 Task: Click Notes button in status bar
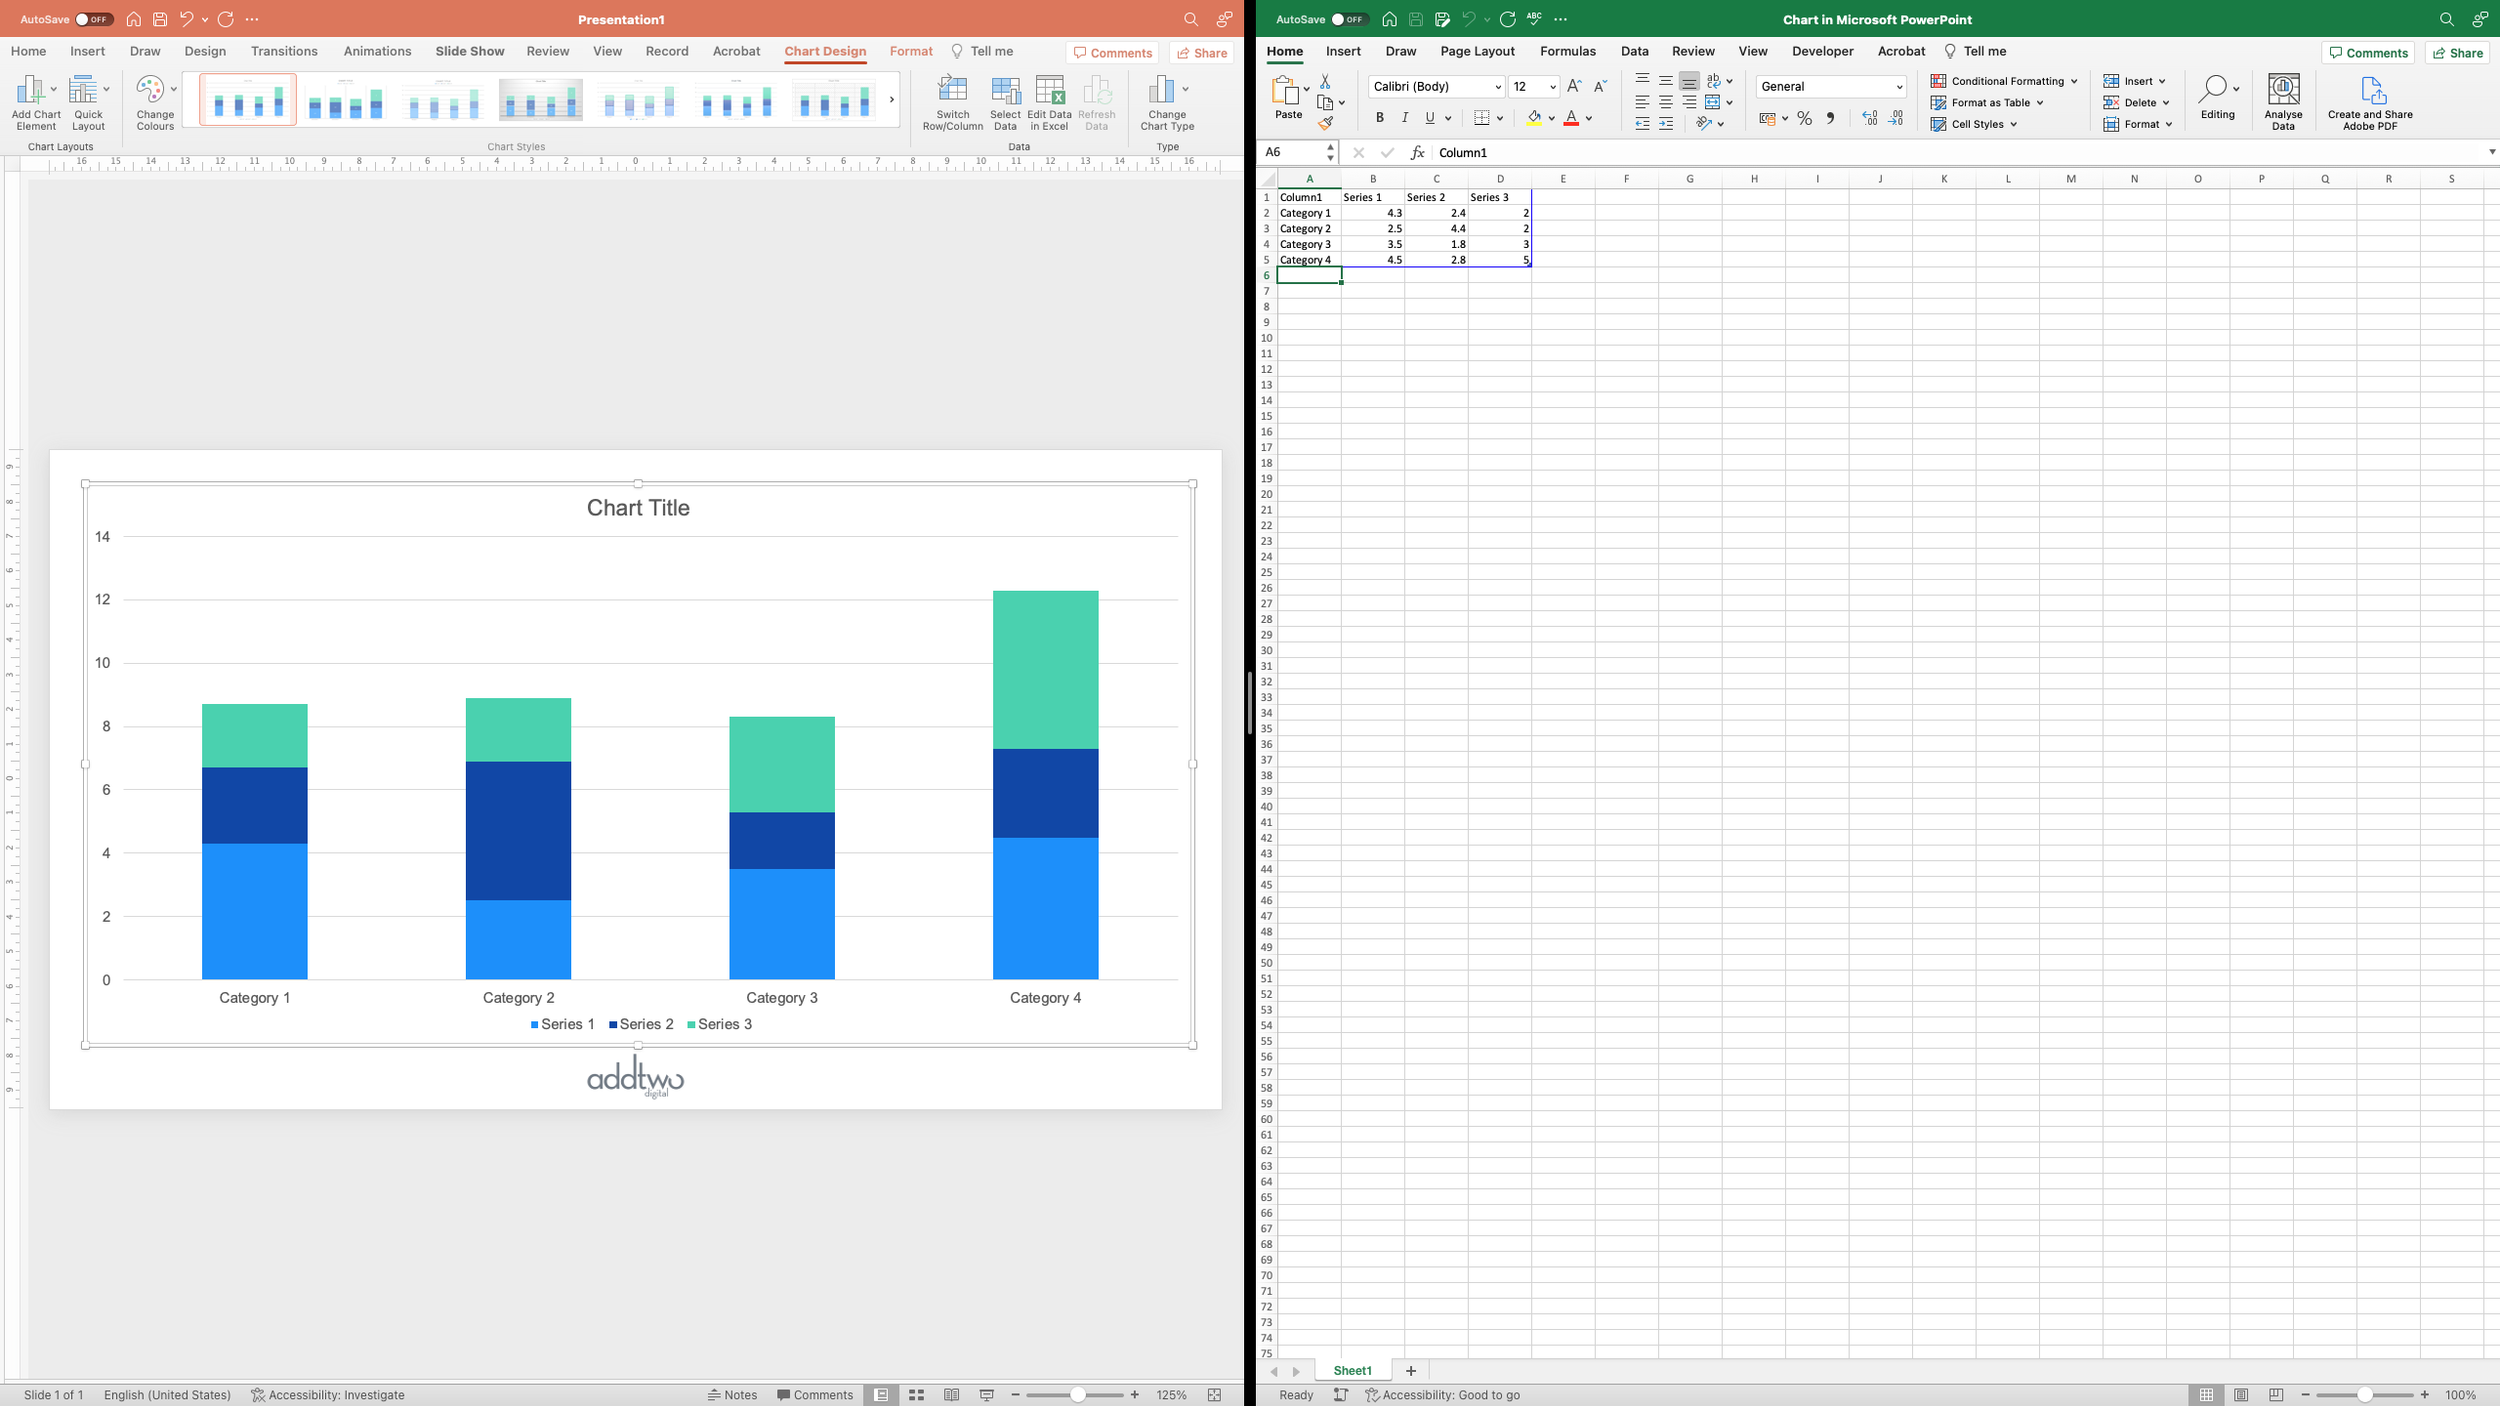pos(732,1395)
